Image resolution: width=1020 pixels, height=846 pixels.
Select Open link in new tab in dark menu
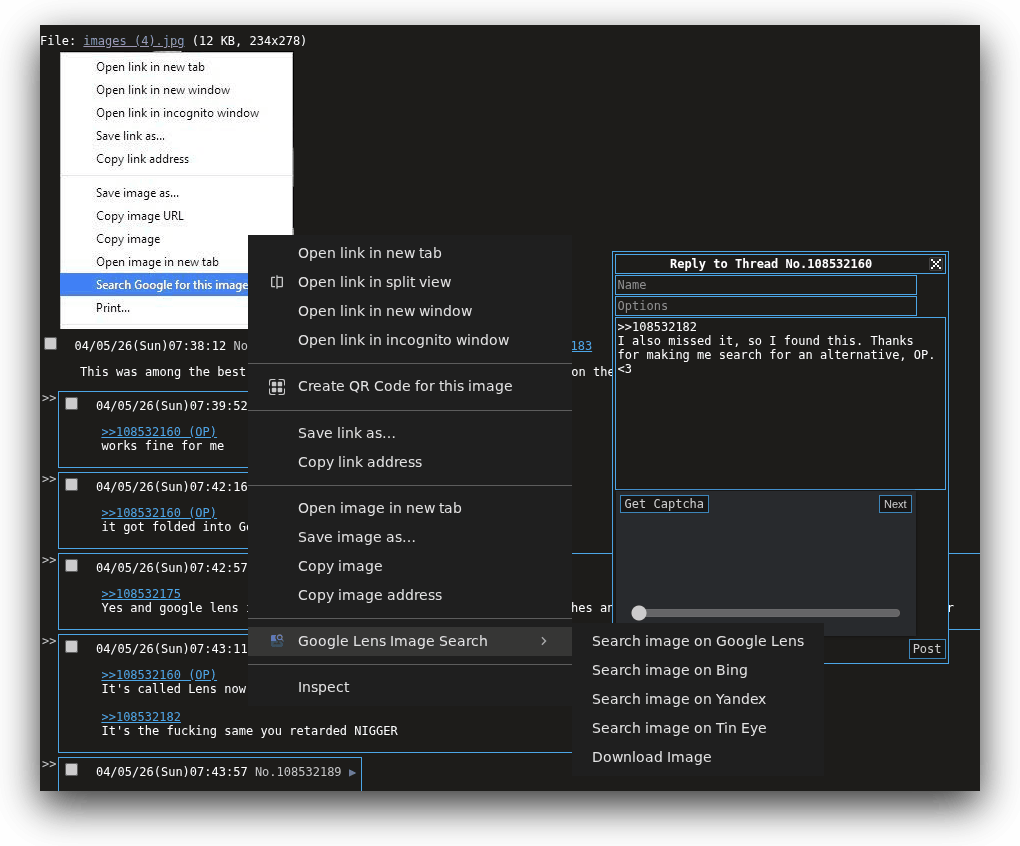click(x=410, y=253)
